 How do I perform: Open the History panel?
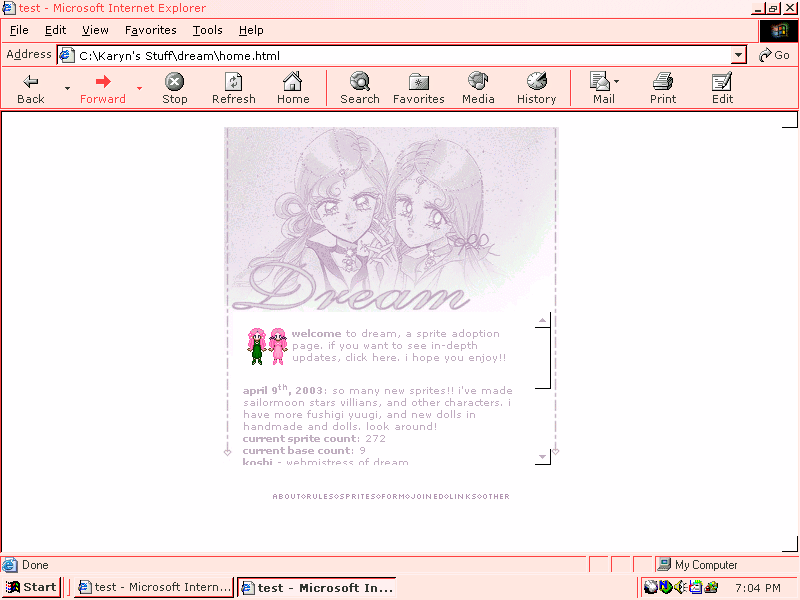536,88
